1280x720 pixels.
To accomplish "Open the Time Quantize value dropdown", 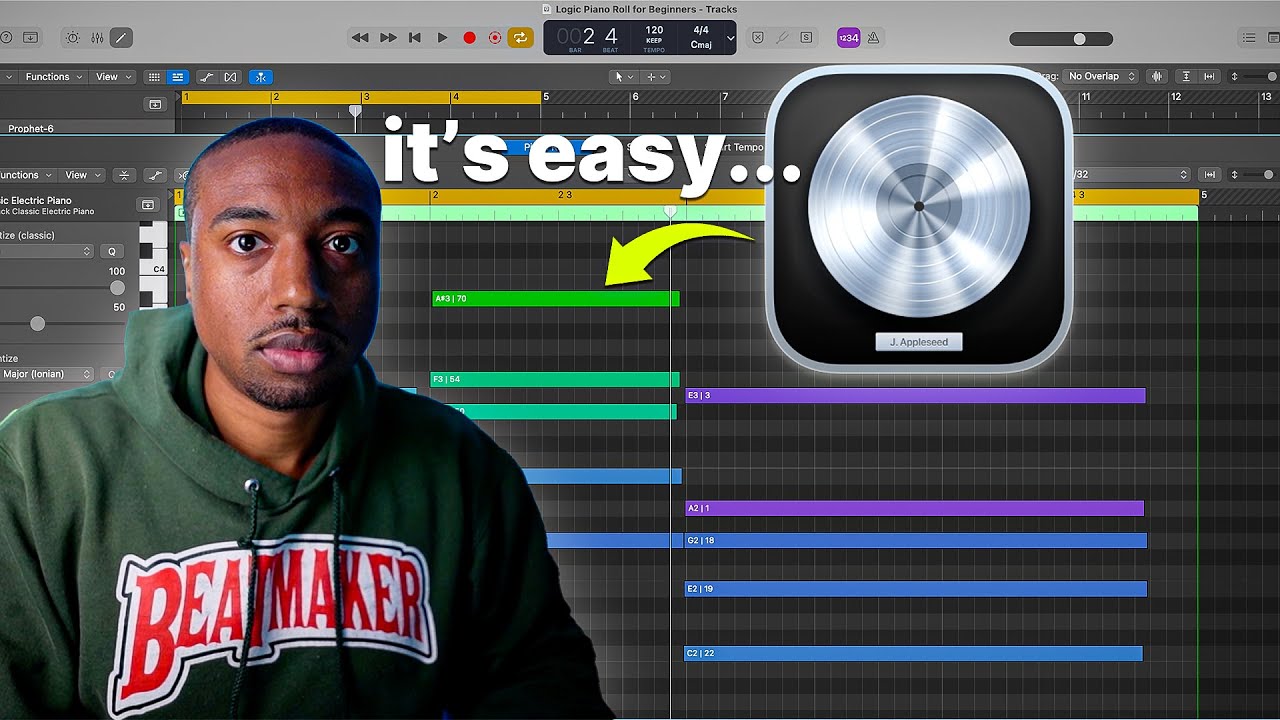I will coord(47,252).
